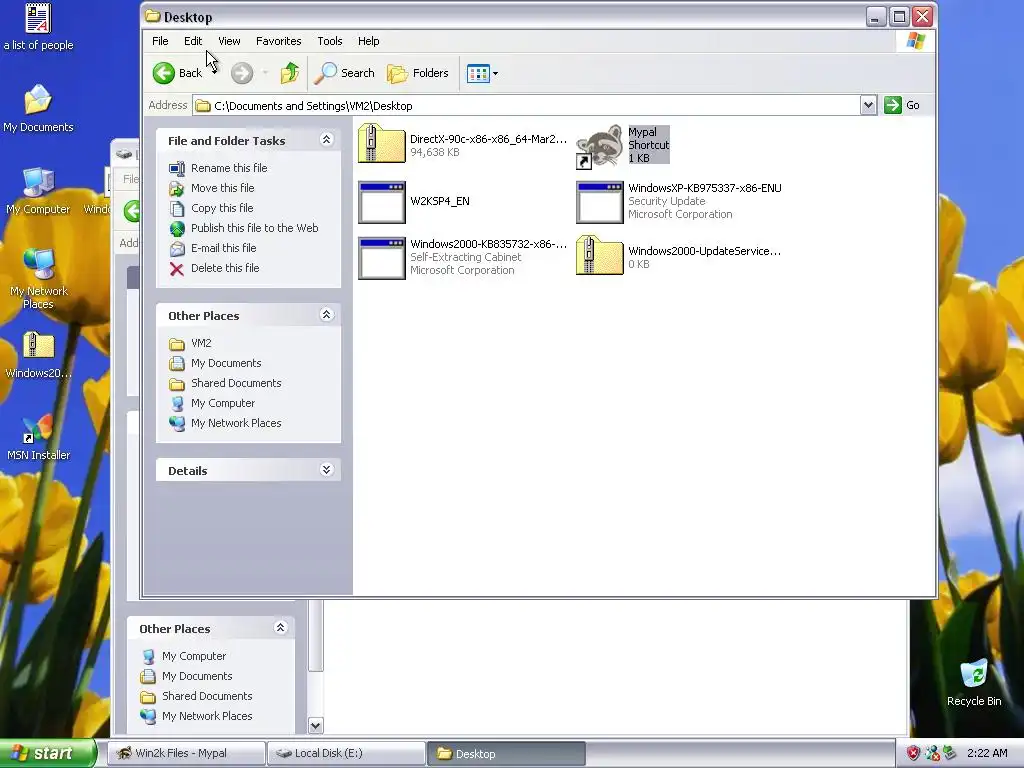Select 'a list of people' desktop icon
This screenshot has width=1024, height=768.
38,27
